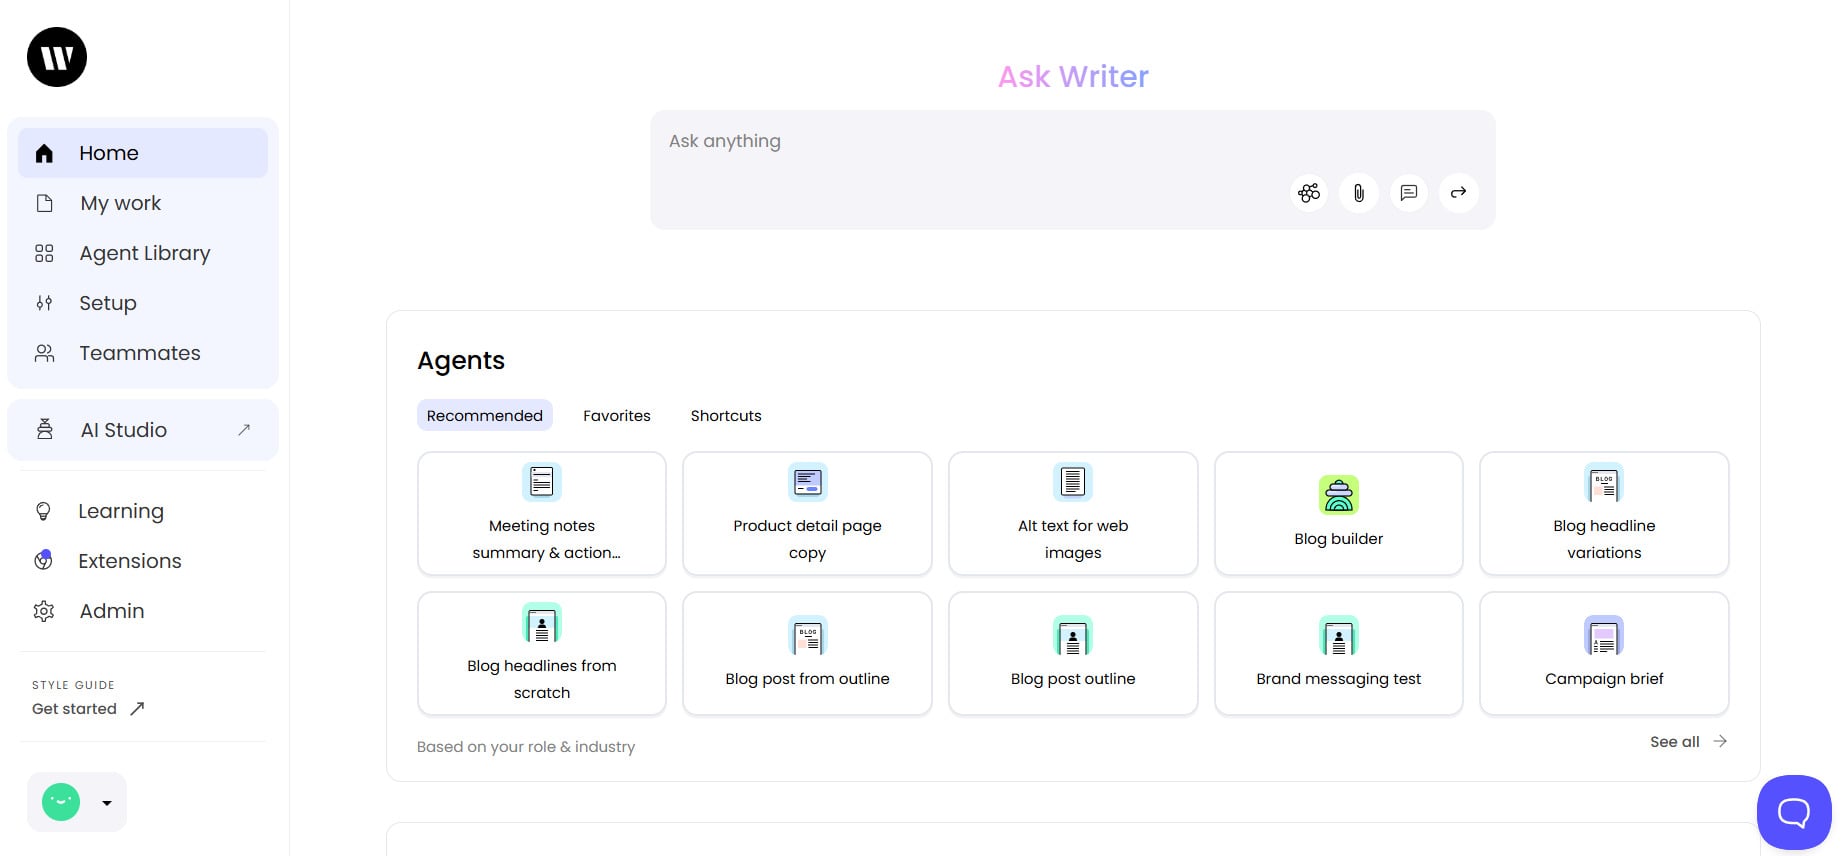
Task: Click the Brand messaging test icon
Action: (1339, 635)
